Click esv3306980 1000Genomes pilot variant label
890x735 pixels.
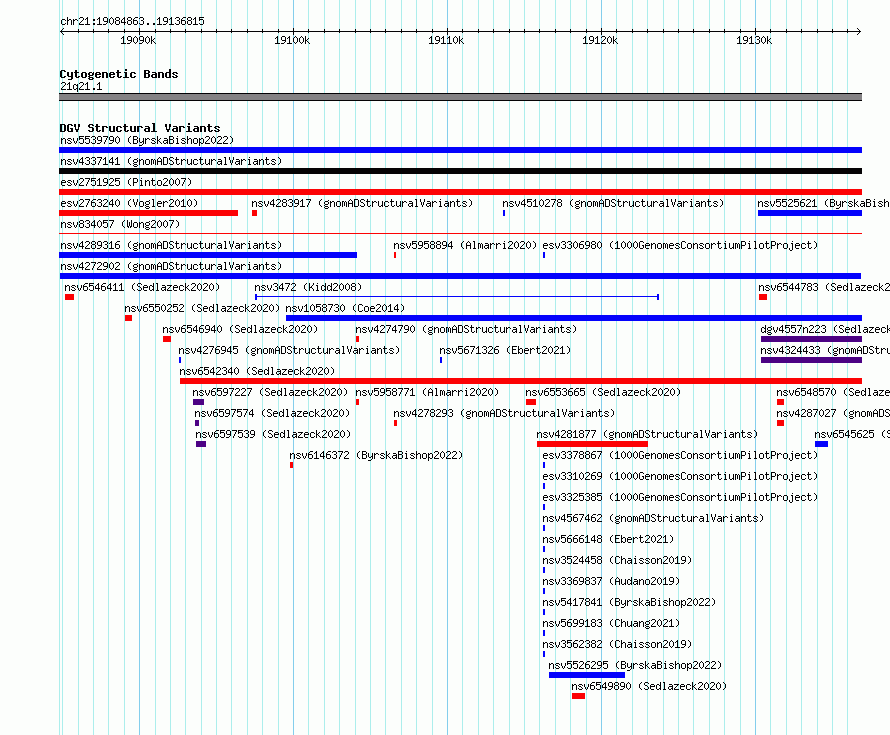coord(680,245)
